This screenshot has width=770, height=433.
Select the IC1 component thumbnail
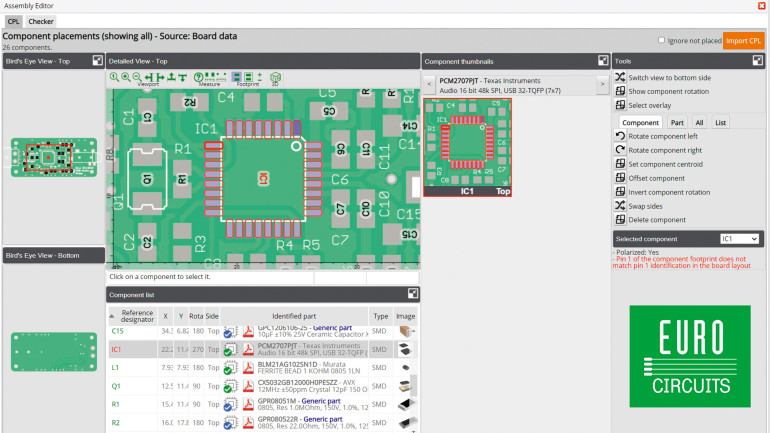(x=467, y=146)
